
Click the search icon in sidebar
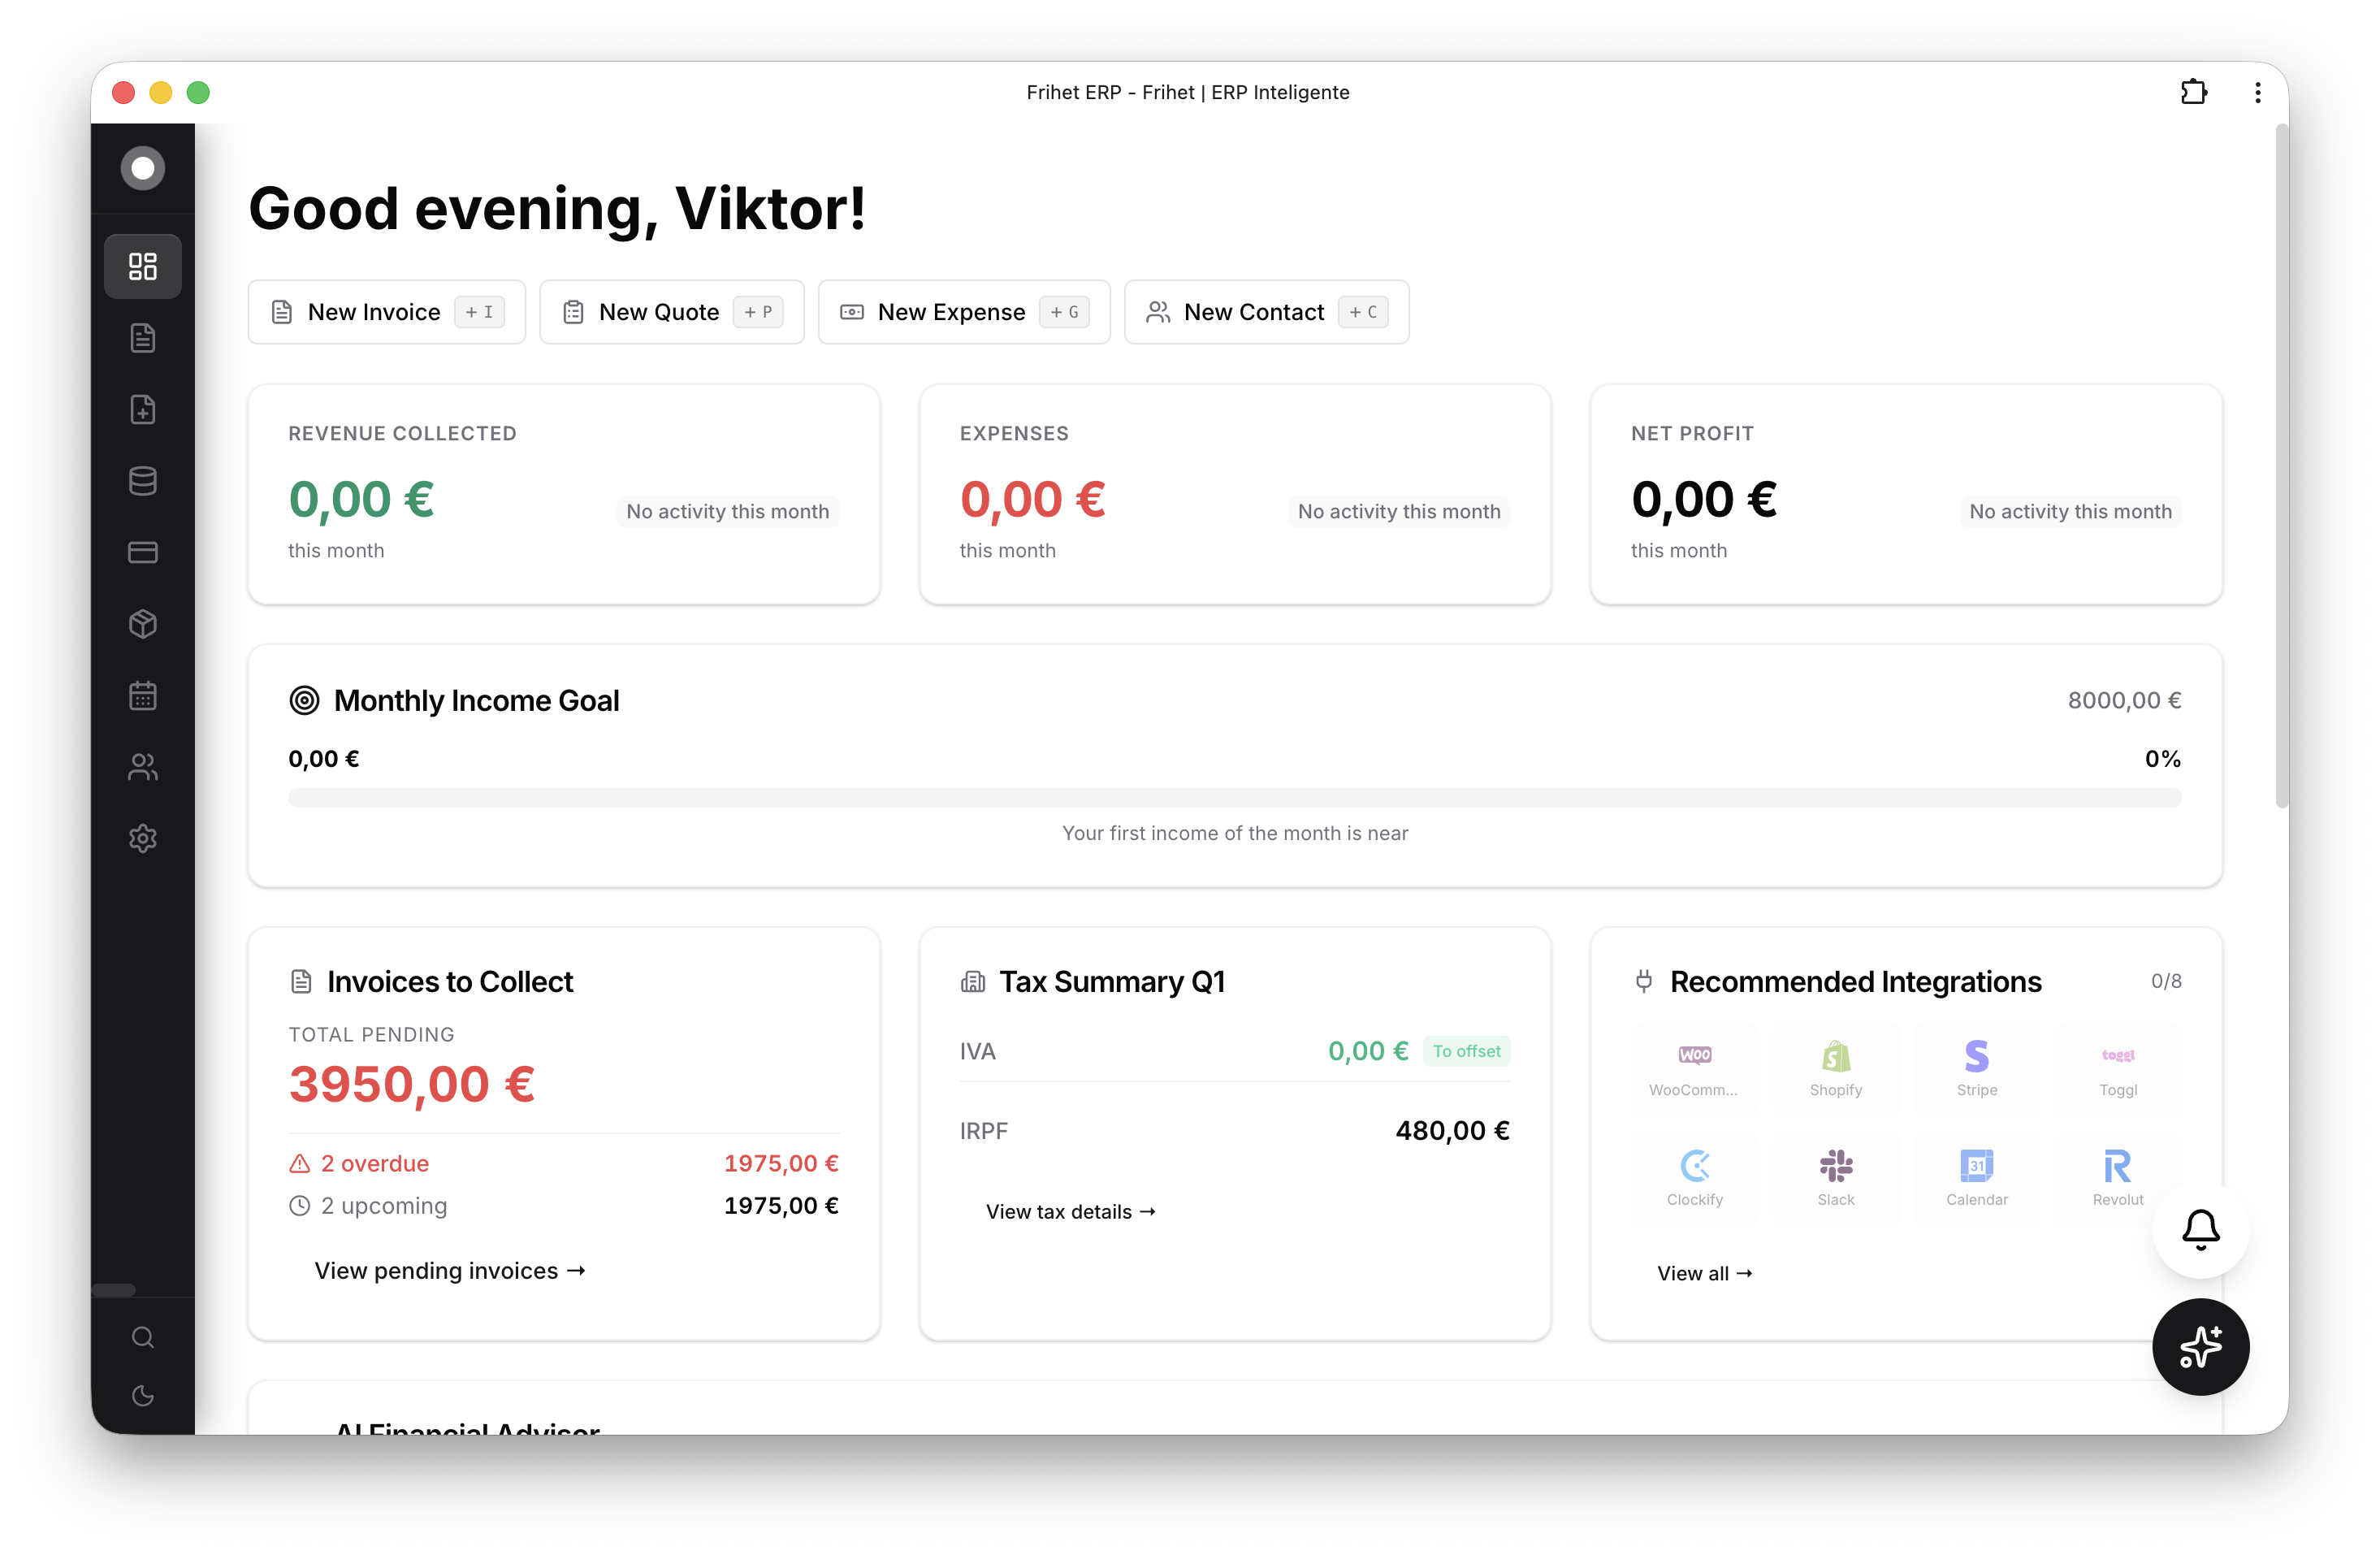pos(143,1337)
